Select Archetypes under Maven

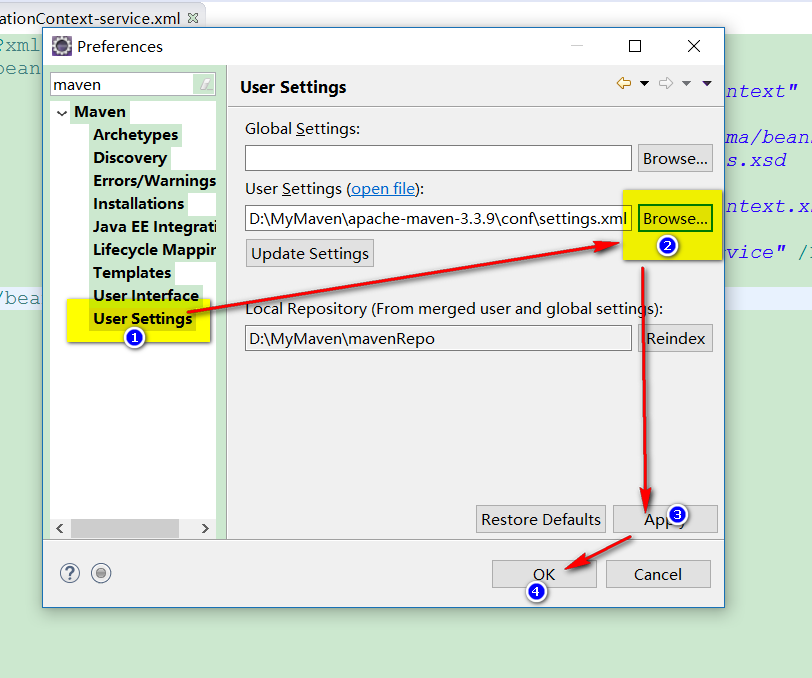[x=136, y=135]
